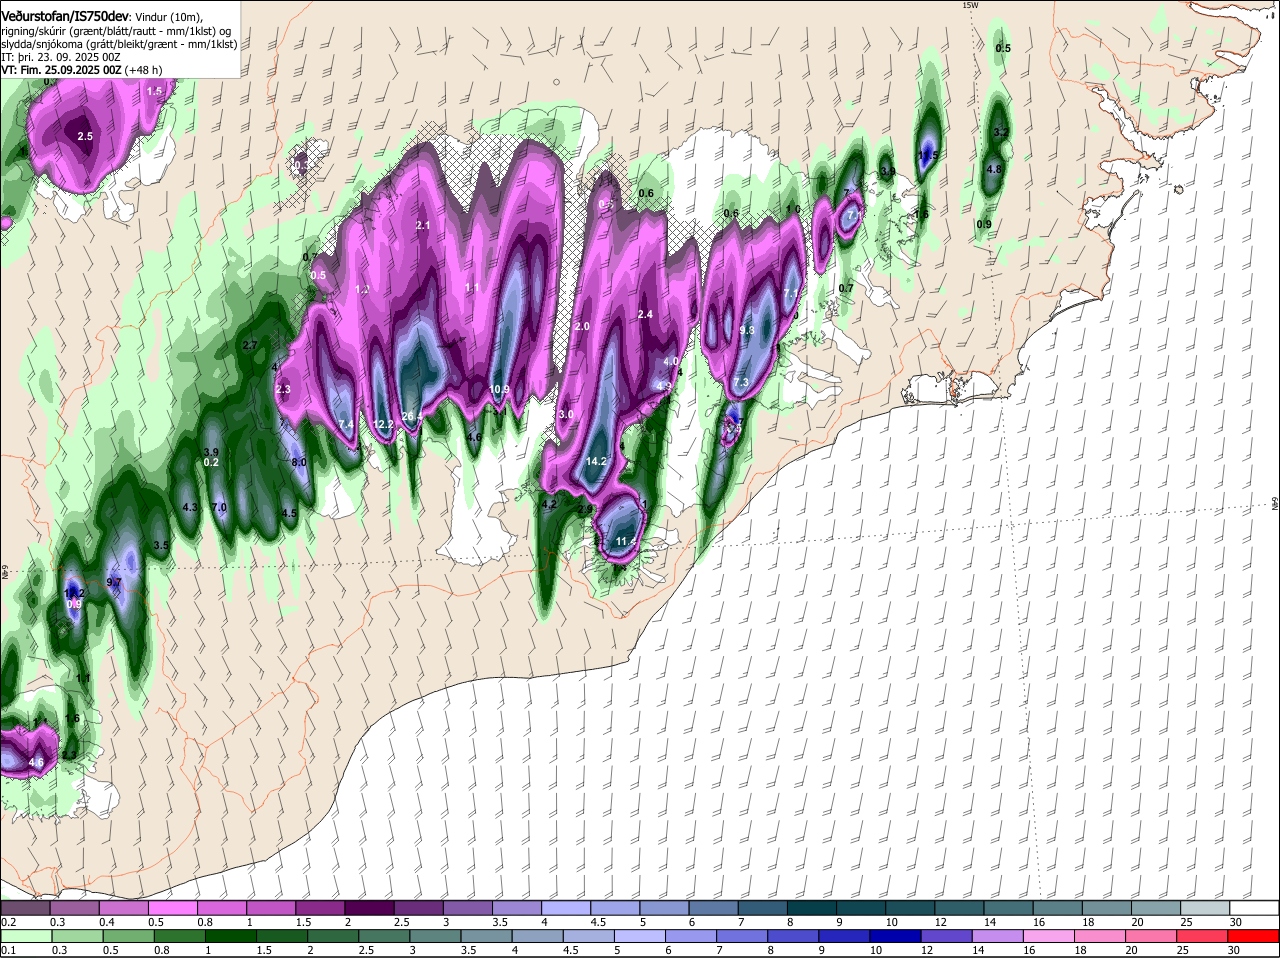1280x958 pixels.
Task: Click the 0.1 label under the lower legend row
Action: pyautogui.click(x=9, y=951)
